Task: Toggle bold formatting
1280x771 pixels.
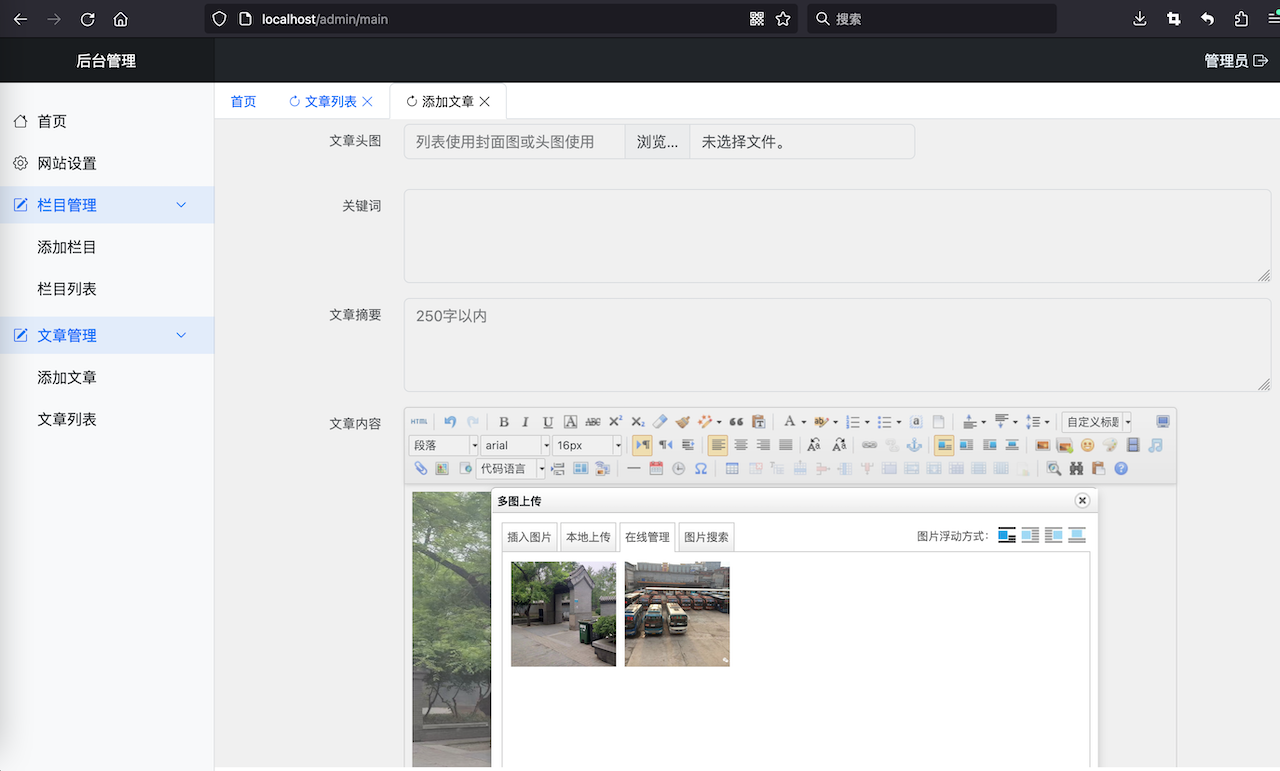Action: pos(503,421)
